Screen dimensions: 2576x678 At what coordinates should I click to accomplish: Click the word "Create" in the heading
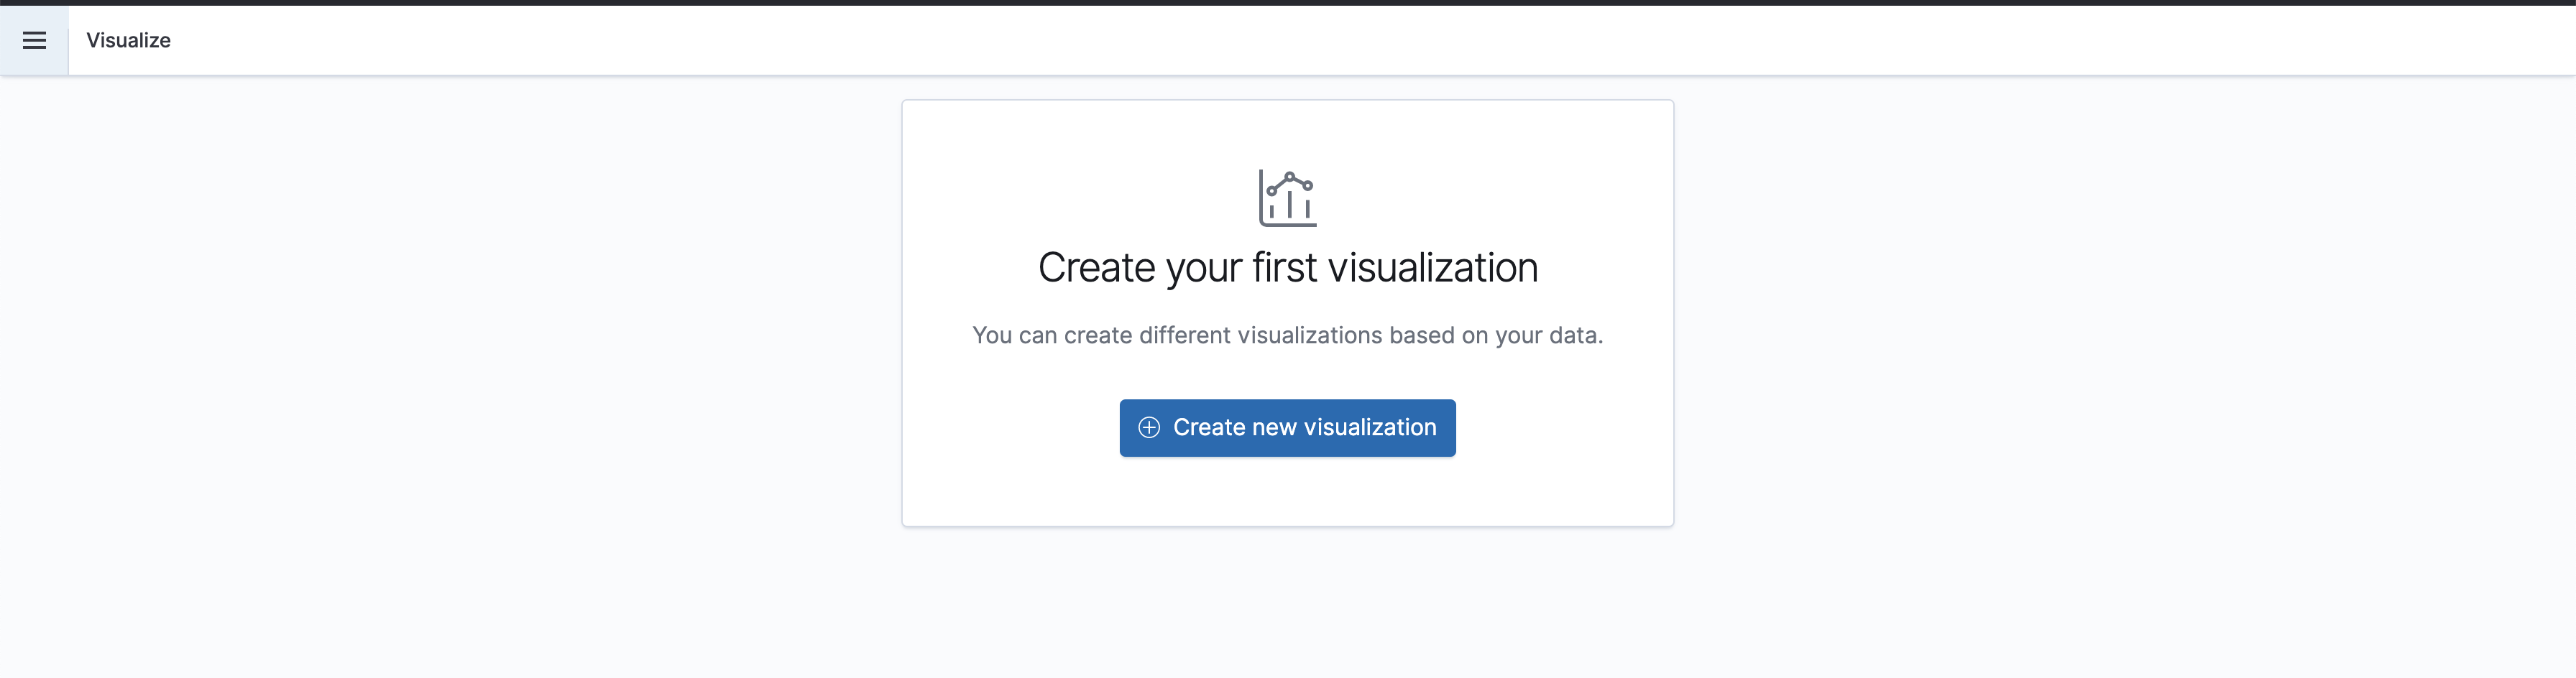1096,268
